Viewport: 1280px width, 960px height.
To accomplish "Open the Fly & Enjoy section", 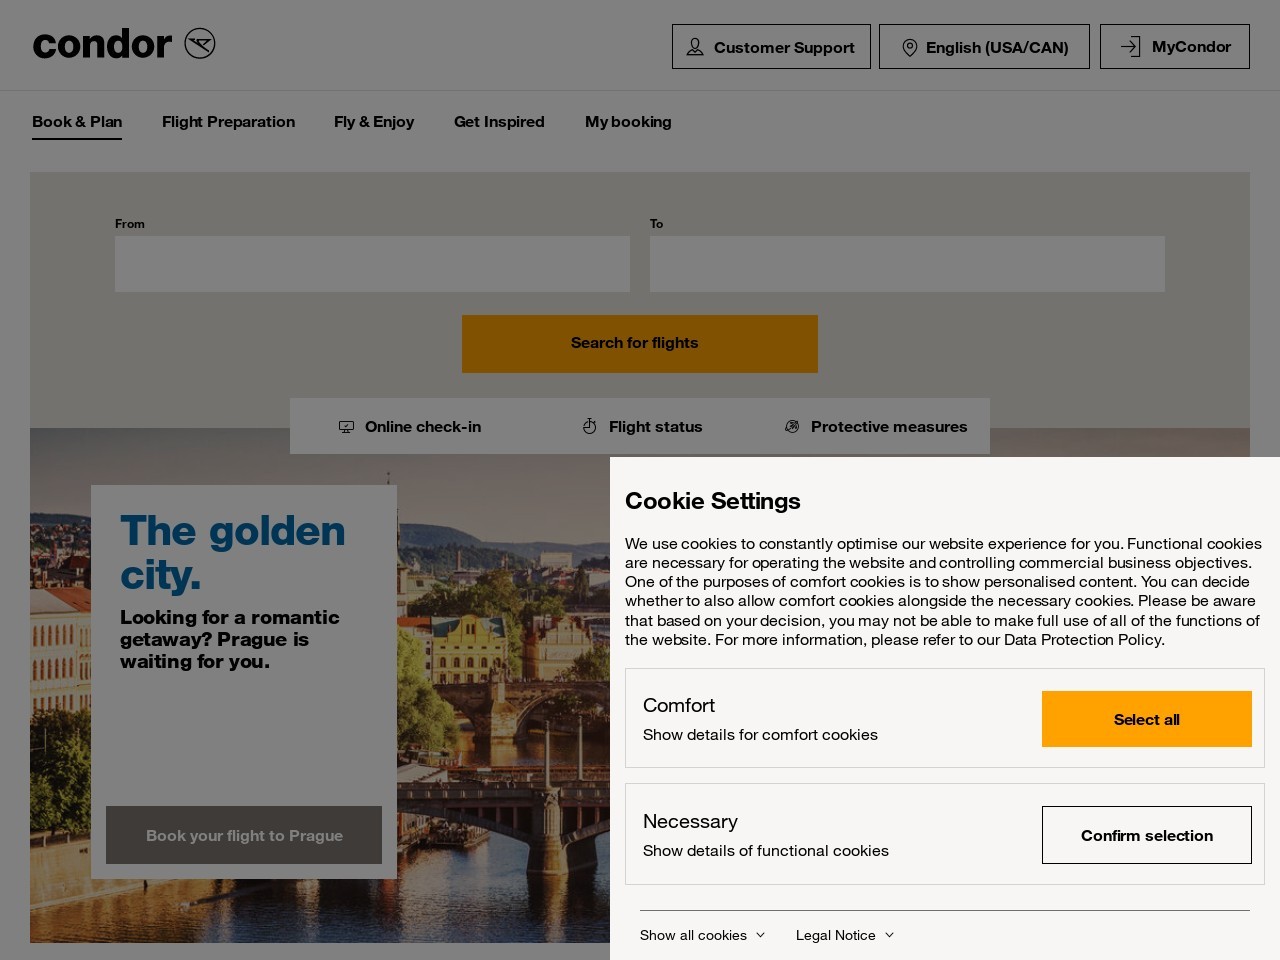I will click(x=374, y=122).
